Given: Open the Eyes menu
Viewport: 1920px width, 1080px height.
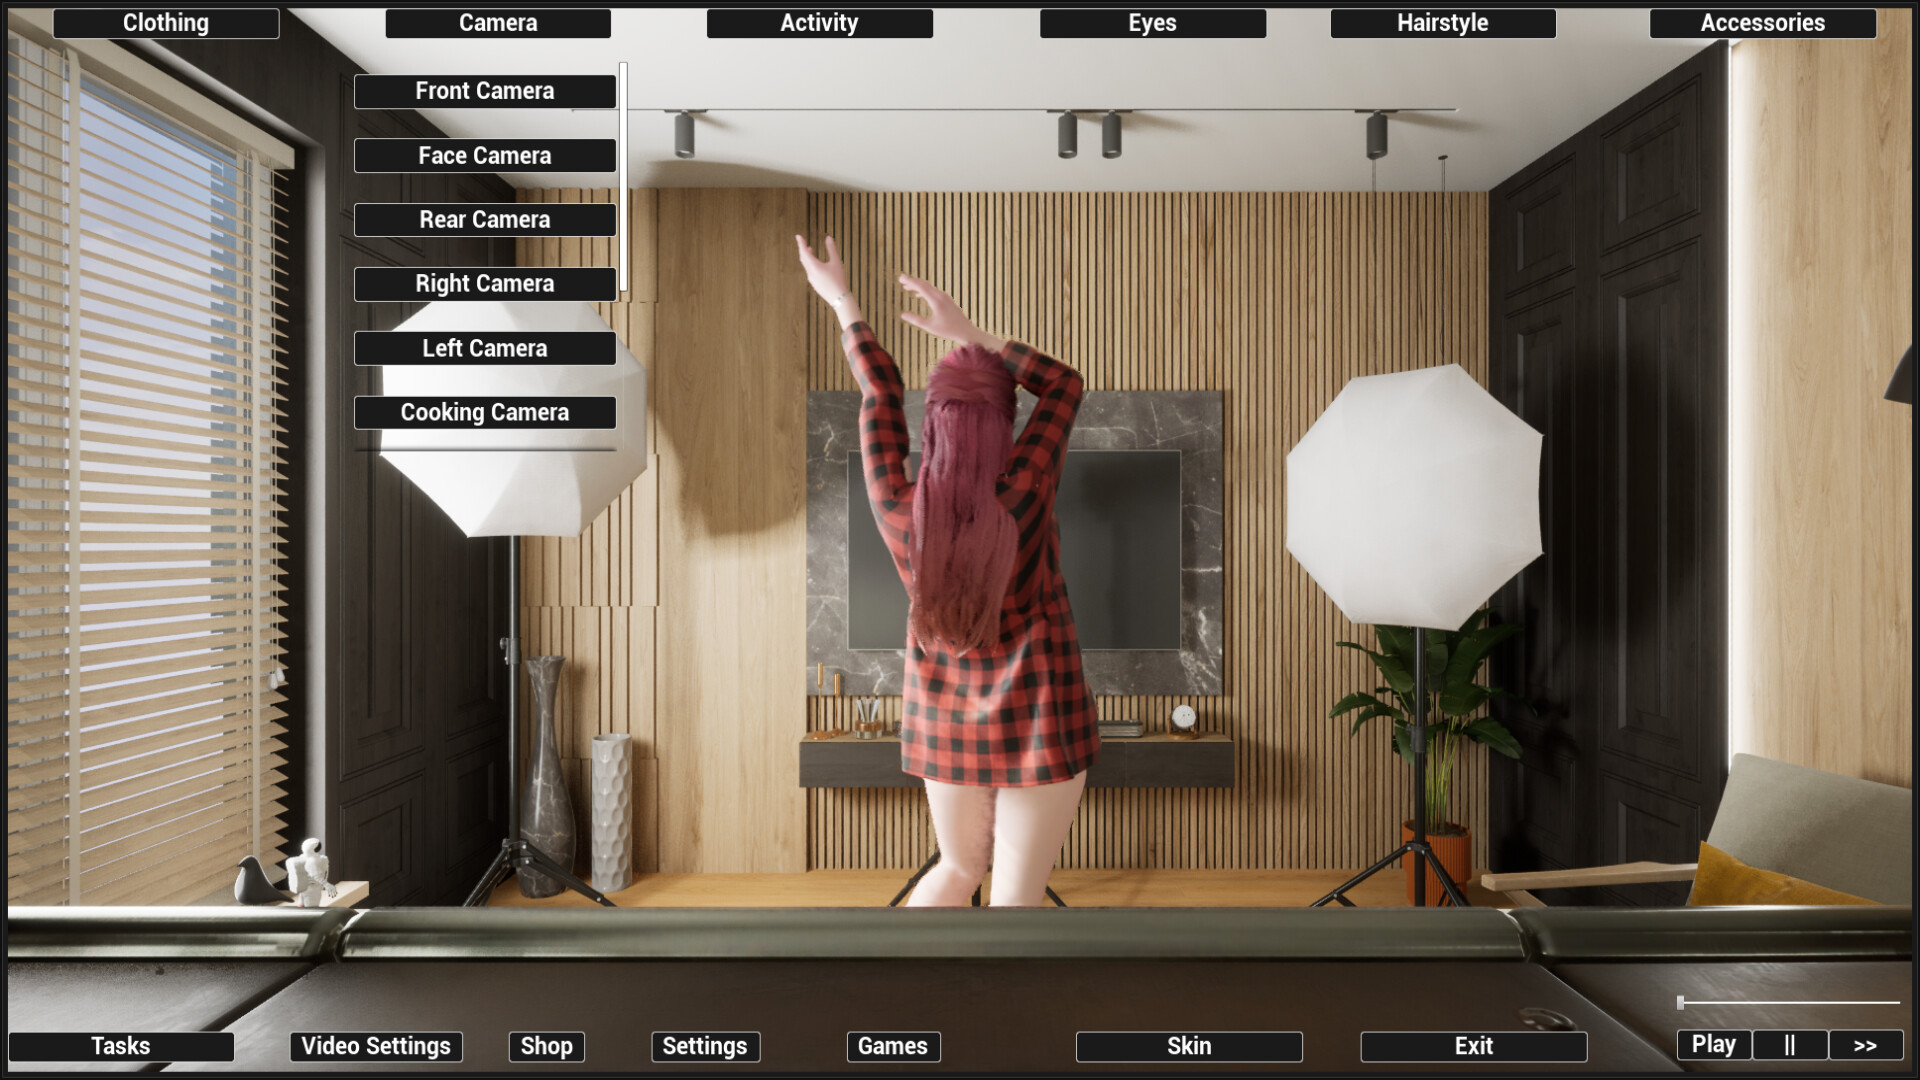Looking at the screenshot, I should [x=1152, y=23].
